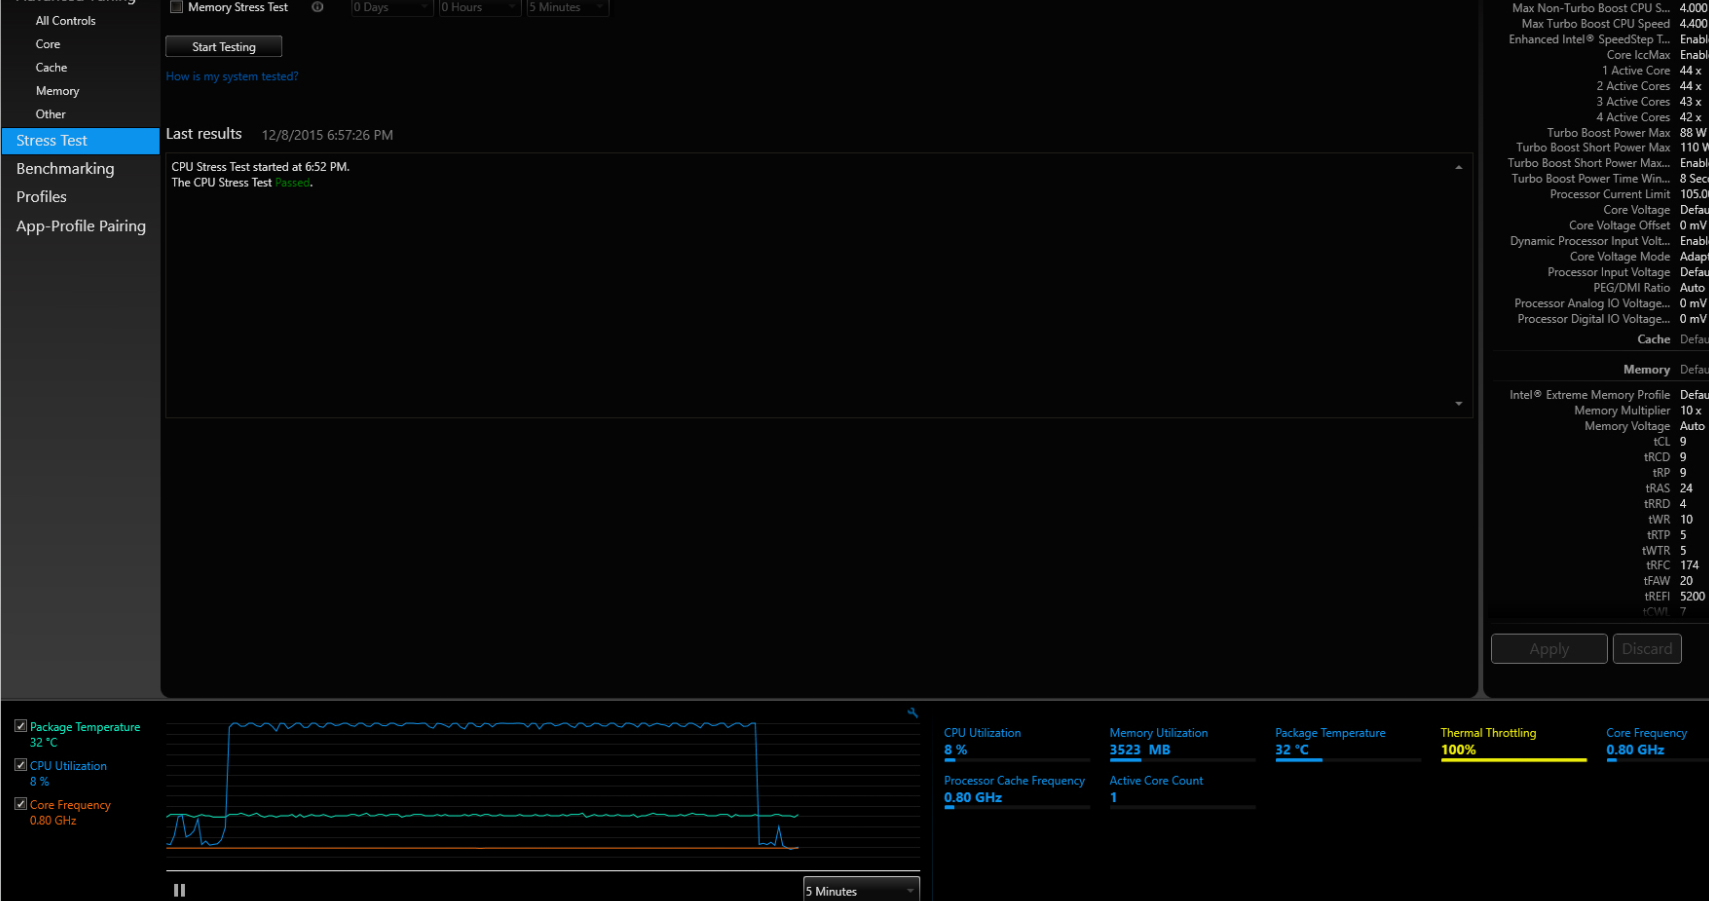Uncheck the Core Frequency graph checkbox
This screenshot has height=901, width=1709.
(x=20, y=804)
